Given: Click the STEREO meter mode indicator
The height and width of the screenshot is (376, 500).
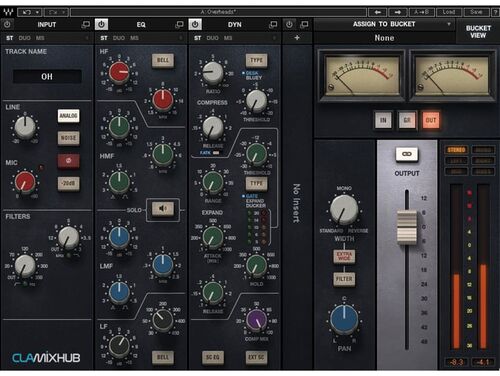Looking at the screenshot, I should 456,150.
